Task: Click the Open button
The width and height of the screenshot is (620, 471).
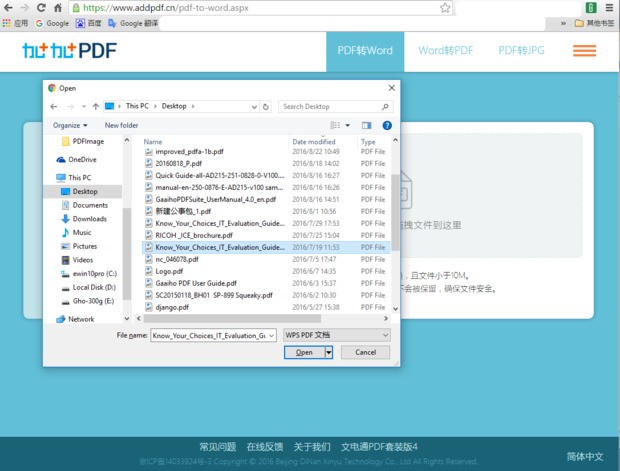Action: tap(304, 352)
